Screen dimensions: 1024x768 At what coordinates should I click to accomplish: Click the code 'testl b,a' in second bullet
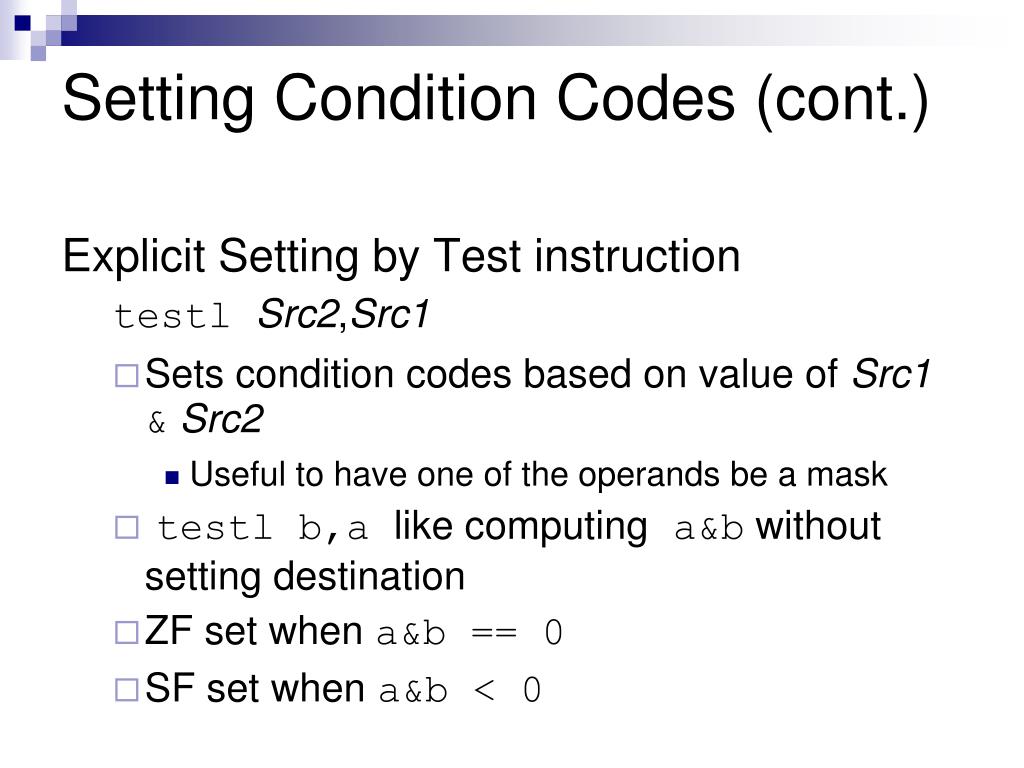263,528
